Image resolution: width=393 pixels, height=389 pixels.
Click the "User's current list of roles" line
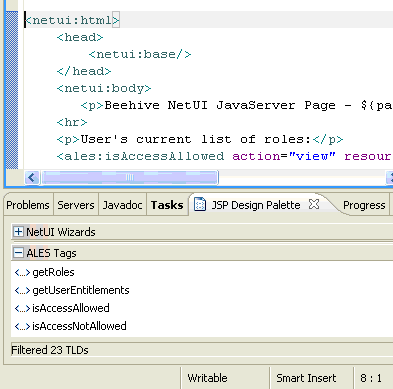click(200, 139)
